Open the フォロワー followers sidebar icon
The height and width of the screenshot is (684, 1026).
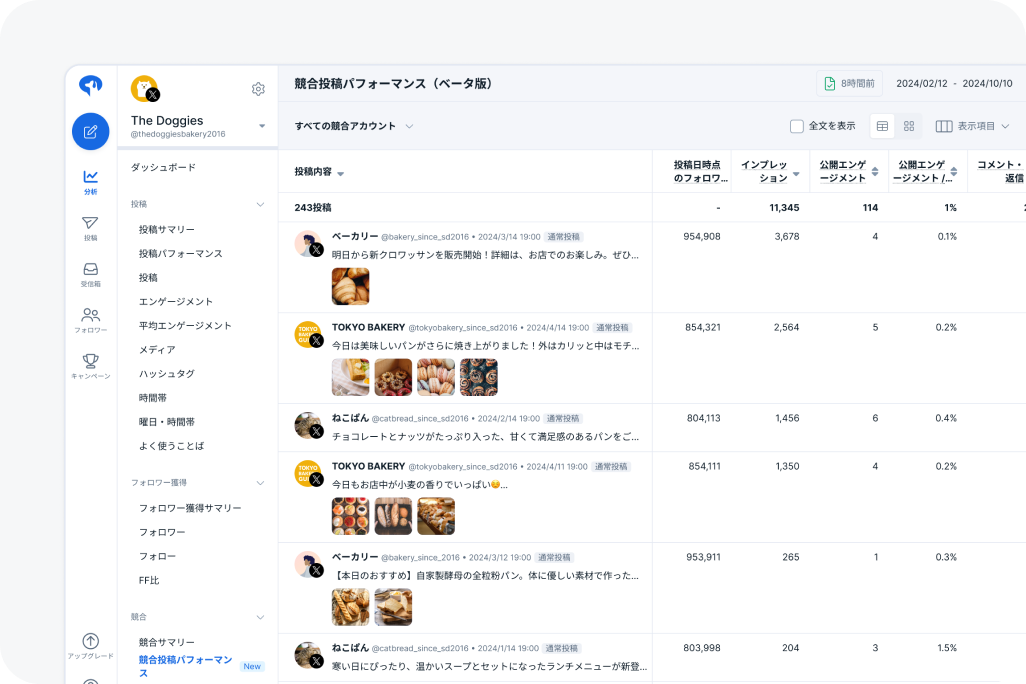tap(90, 319)
